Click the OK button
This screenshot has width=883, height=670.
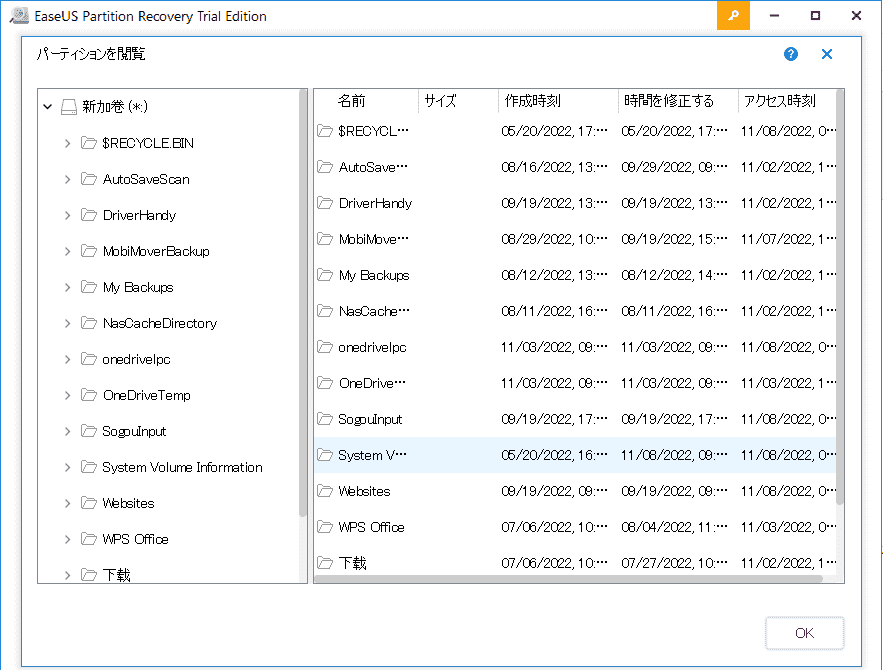pyautogui.click(x=804, y=633)
